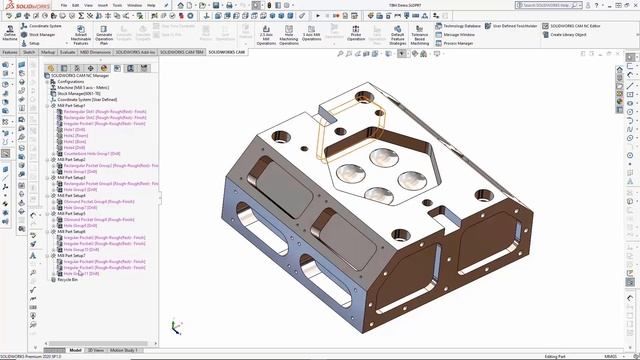Click the Search SOLIDWORKS Help field
Viewport: 640px width, 360px height.
click(547, 5)
